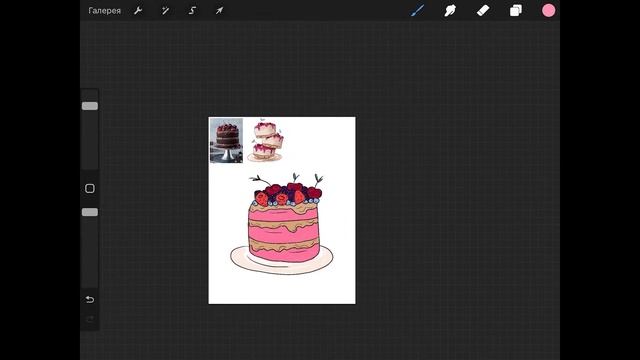Undo the last action
This screenshot has width=640, height=360.
pos(90,300)
